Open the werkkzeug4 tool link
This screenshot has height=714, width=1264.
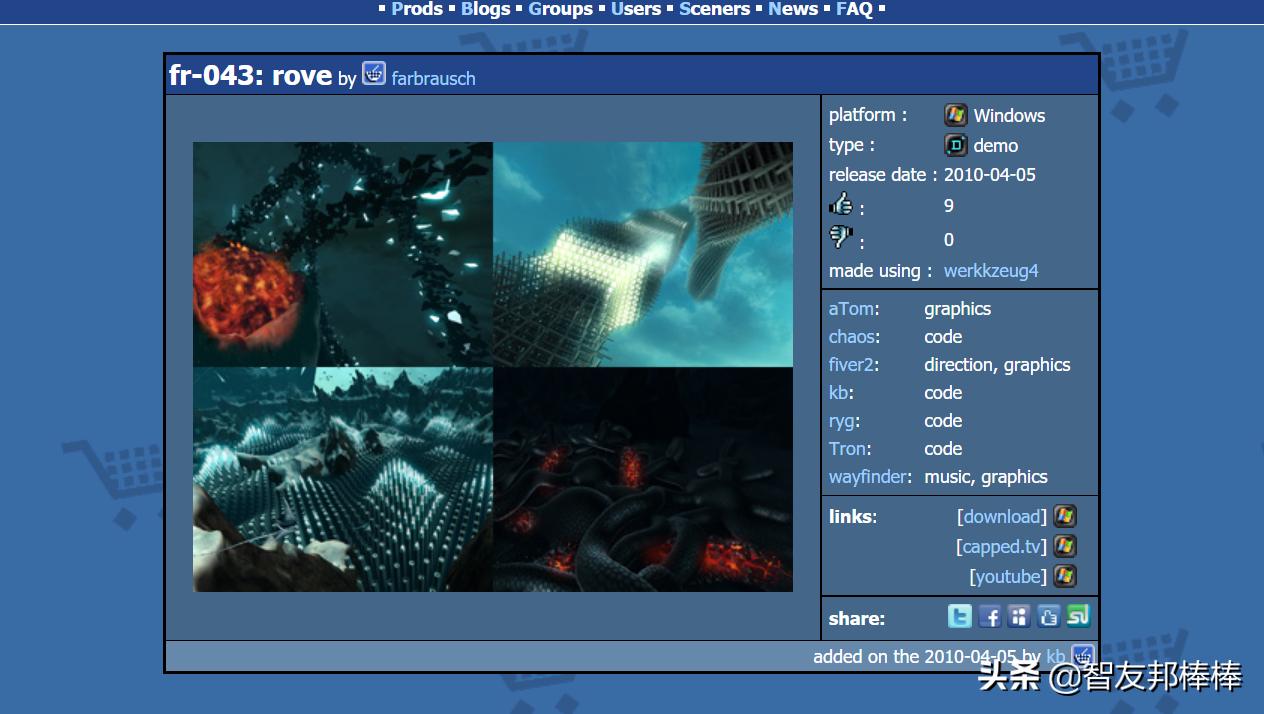[x=991, y=271]
